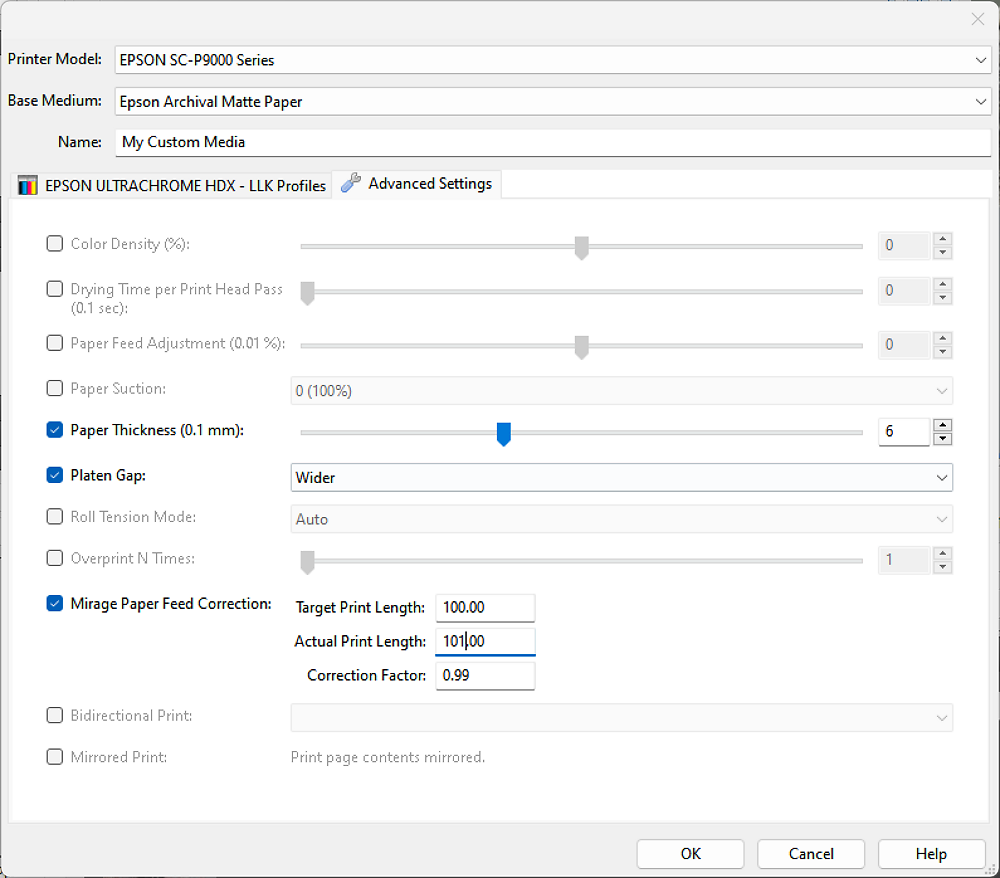Screen dimensions: 1000x878
Task: Turn off Mirage Paper Feed Correction
Action: point(55,604)
